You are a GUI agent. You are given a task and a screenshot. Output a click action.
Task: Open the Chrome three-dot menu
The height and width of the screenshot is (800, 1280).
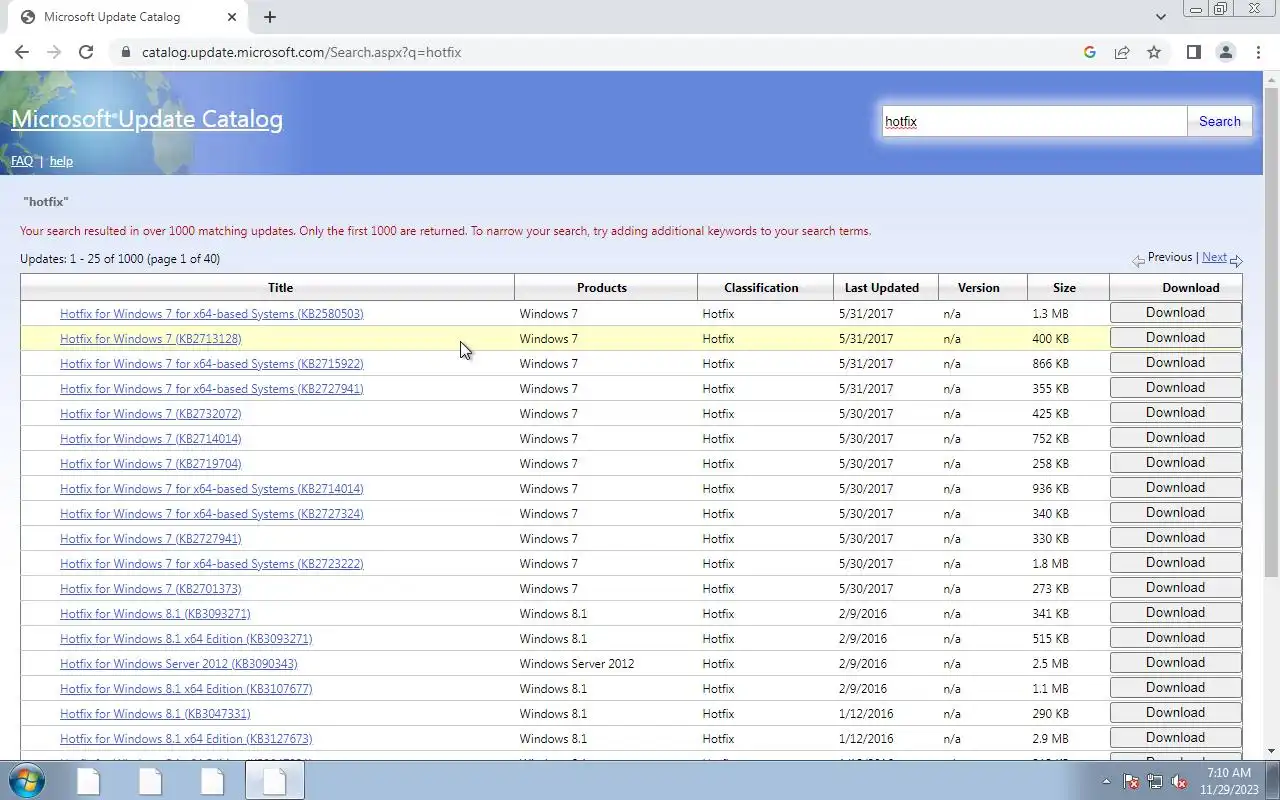1257,52
